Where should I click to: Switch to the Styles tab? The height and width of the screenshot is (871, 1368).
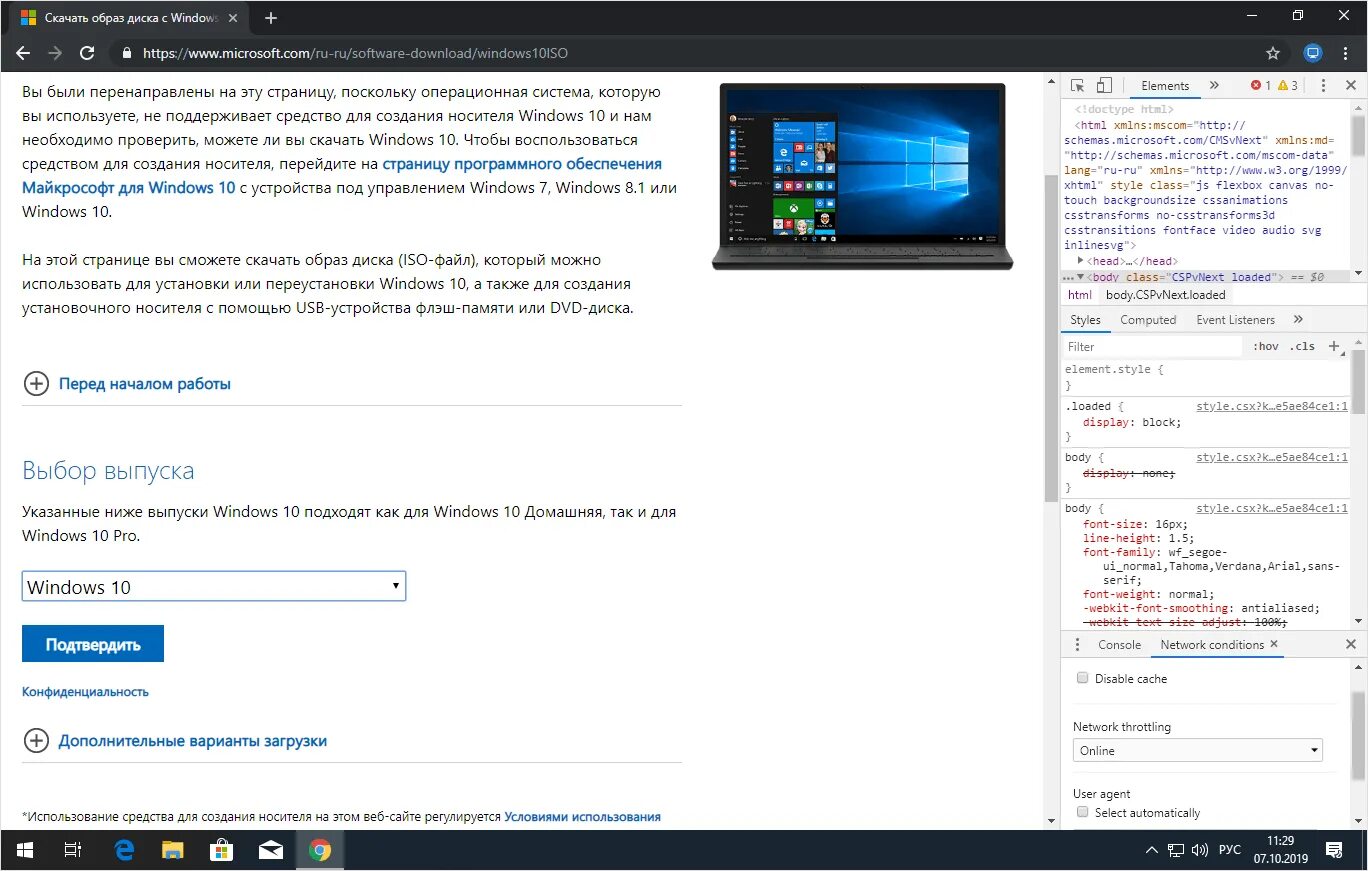(1085, 320)
